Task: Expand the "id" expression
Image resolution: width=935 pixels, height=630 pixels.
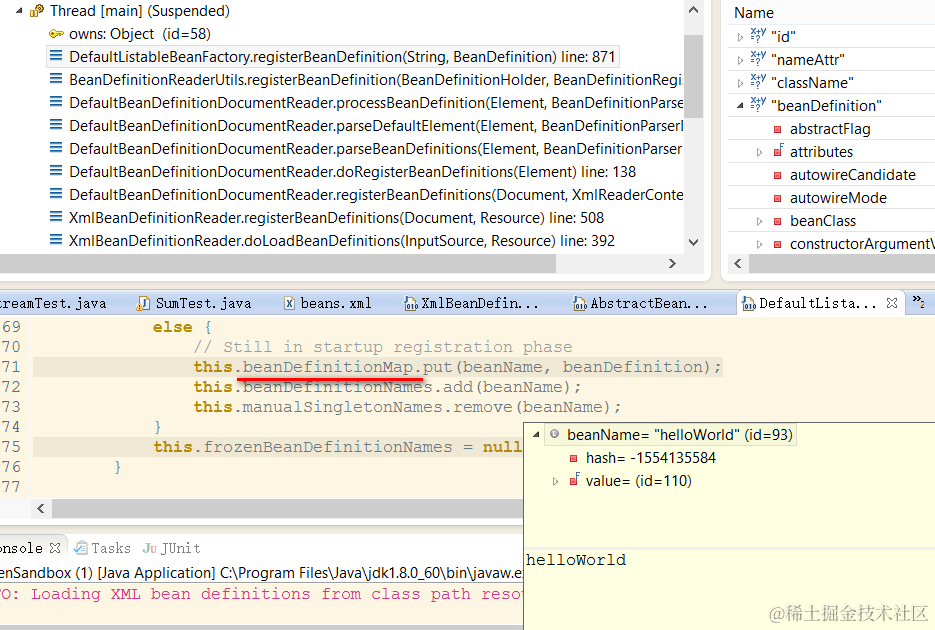Action: [x=740, y=38]
